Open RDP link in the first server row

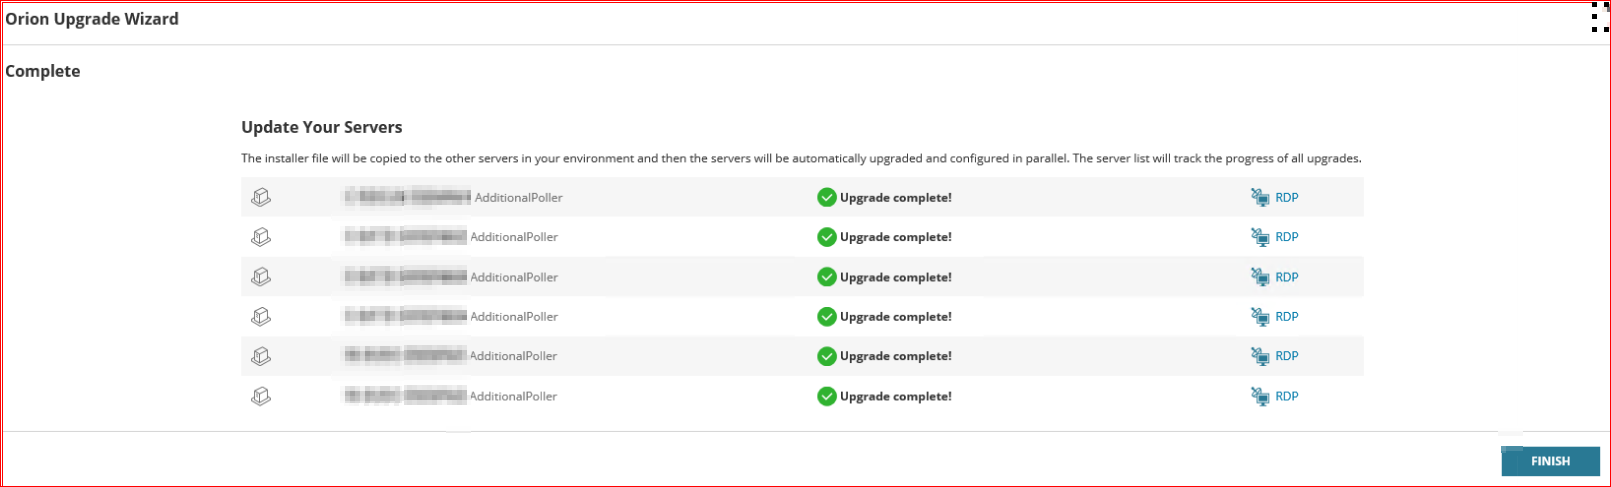[x=1286, y=197]
